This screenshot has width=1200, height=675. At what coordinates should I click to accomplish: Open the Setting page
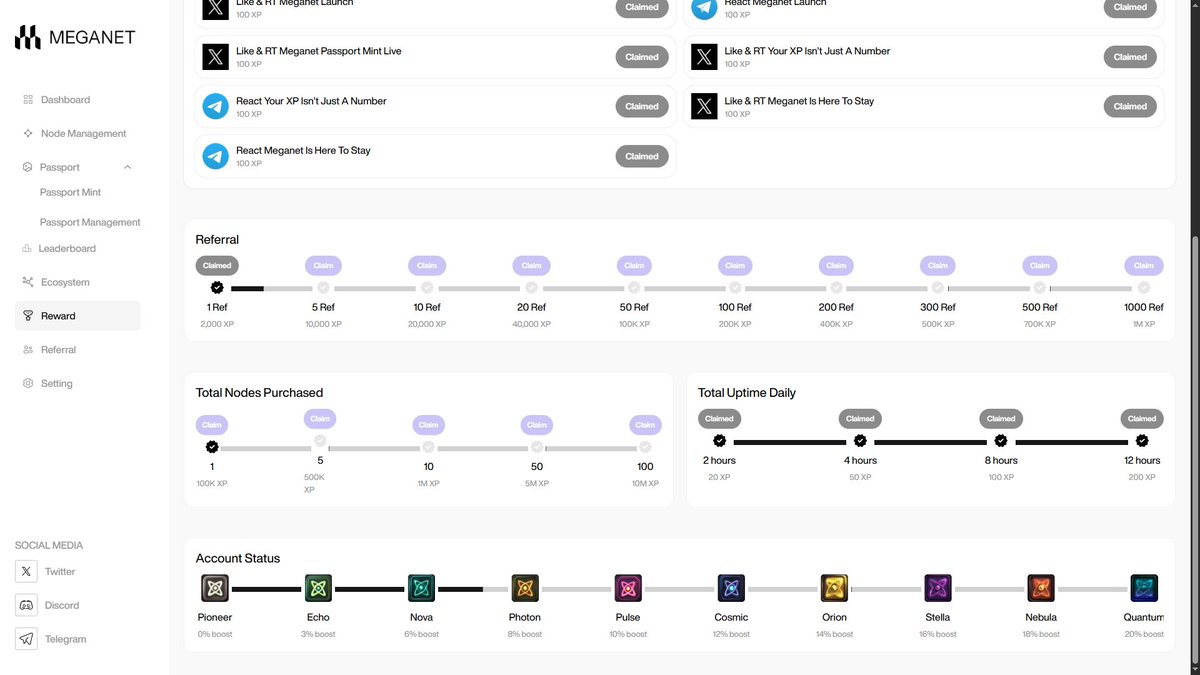[x=56, y=383]
